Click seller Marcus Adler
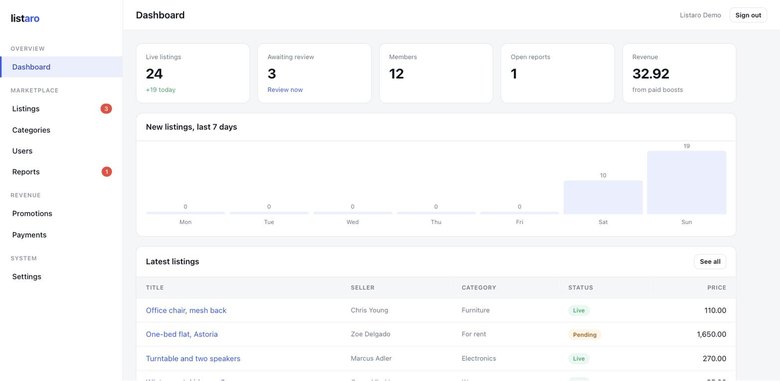780x381 pixels. click(371, 359)
